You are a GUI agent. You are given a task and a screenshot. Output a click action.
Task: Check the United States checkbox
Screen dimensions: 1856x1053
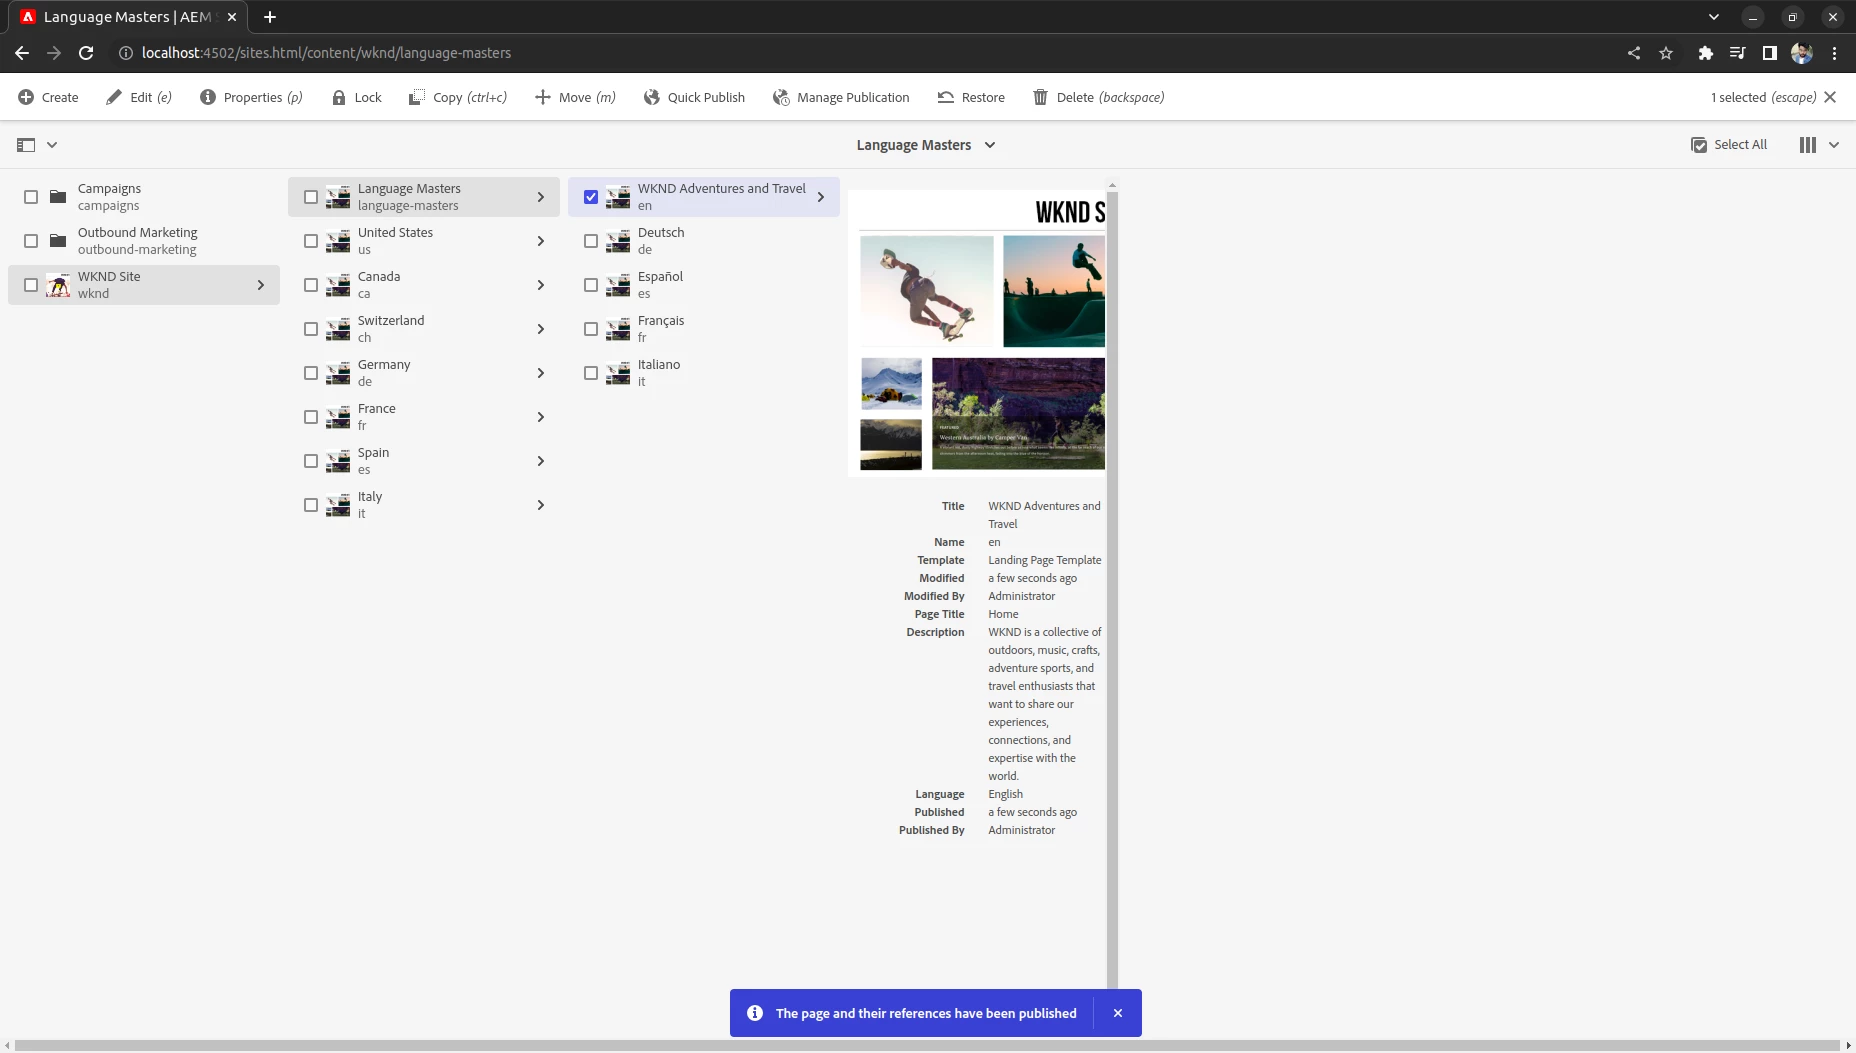(311, 241)
